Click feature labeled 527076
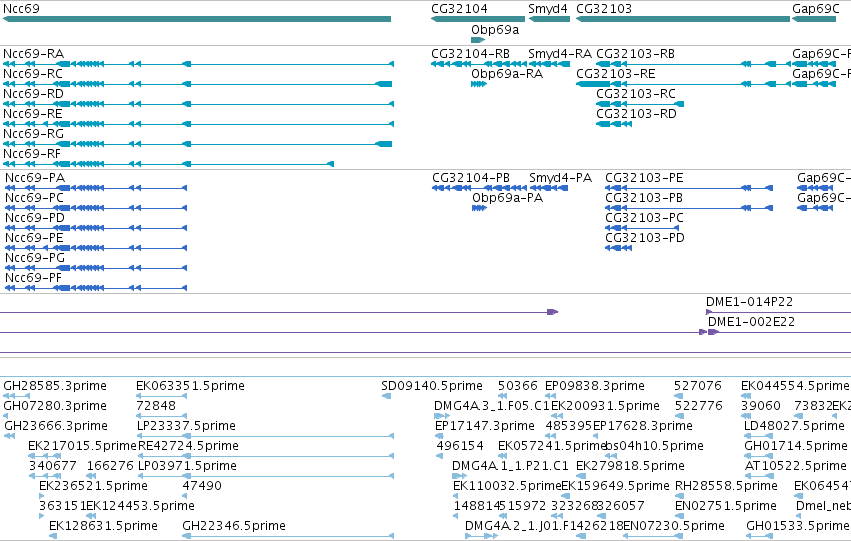 (x=698, y=386)
